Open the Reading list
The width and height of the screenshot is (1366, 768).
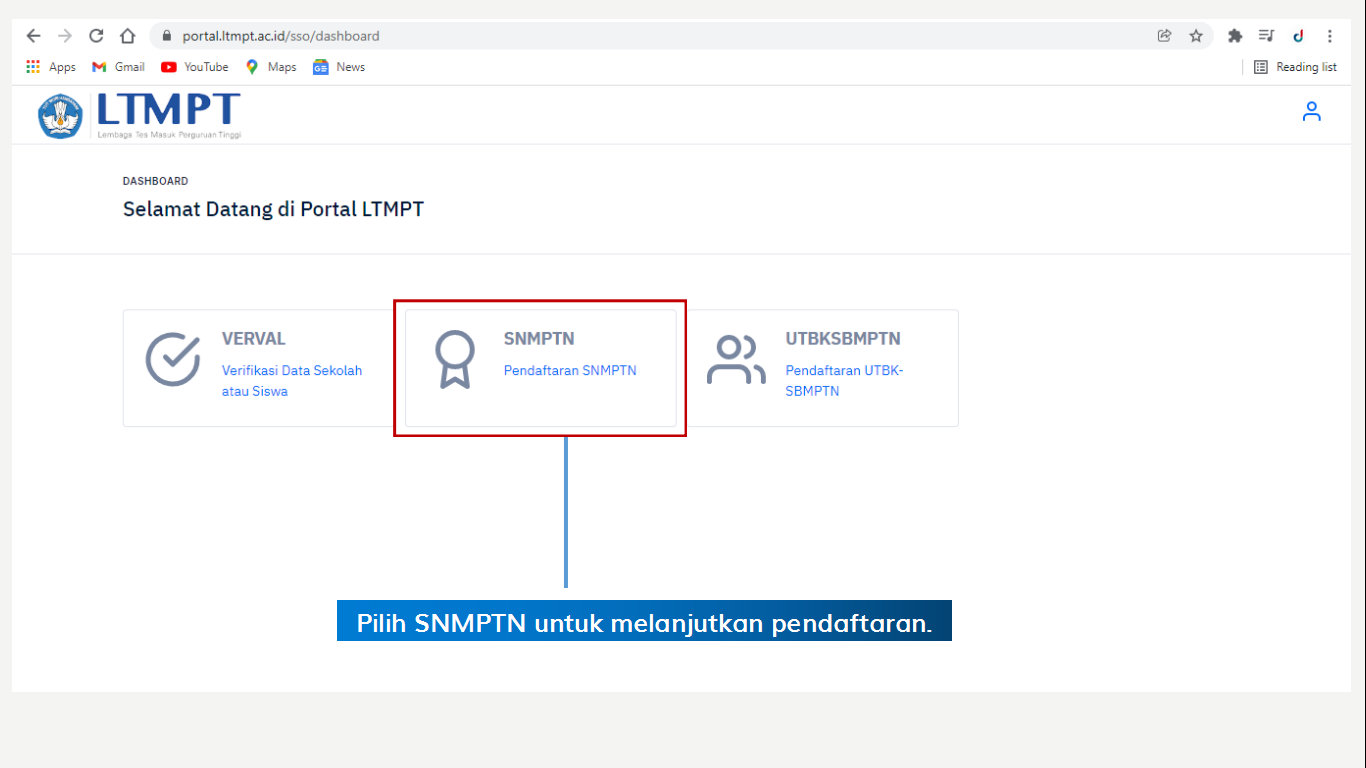coord(1295,67)
